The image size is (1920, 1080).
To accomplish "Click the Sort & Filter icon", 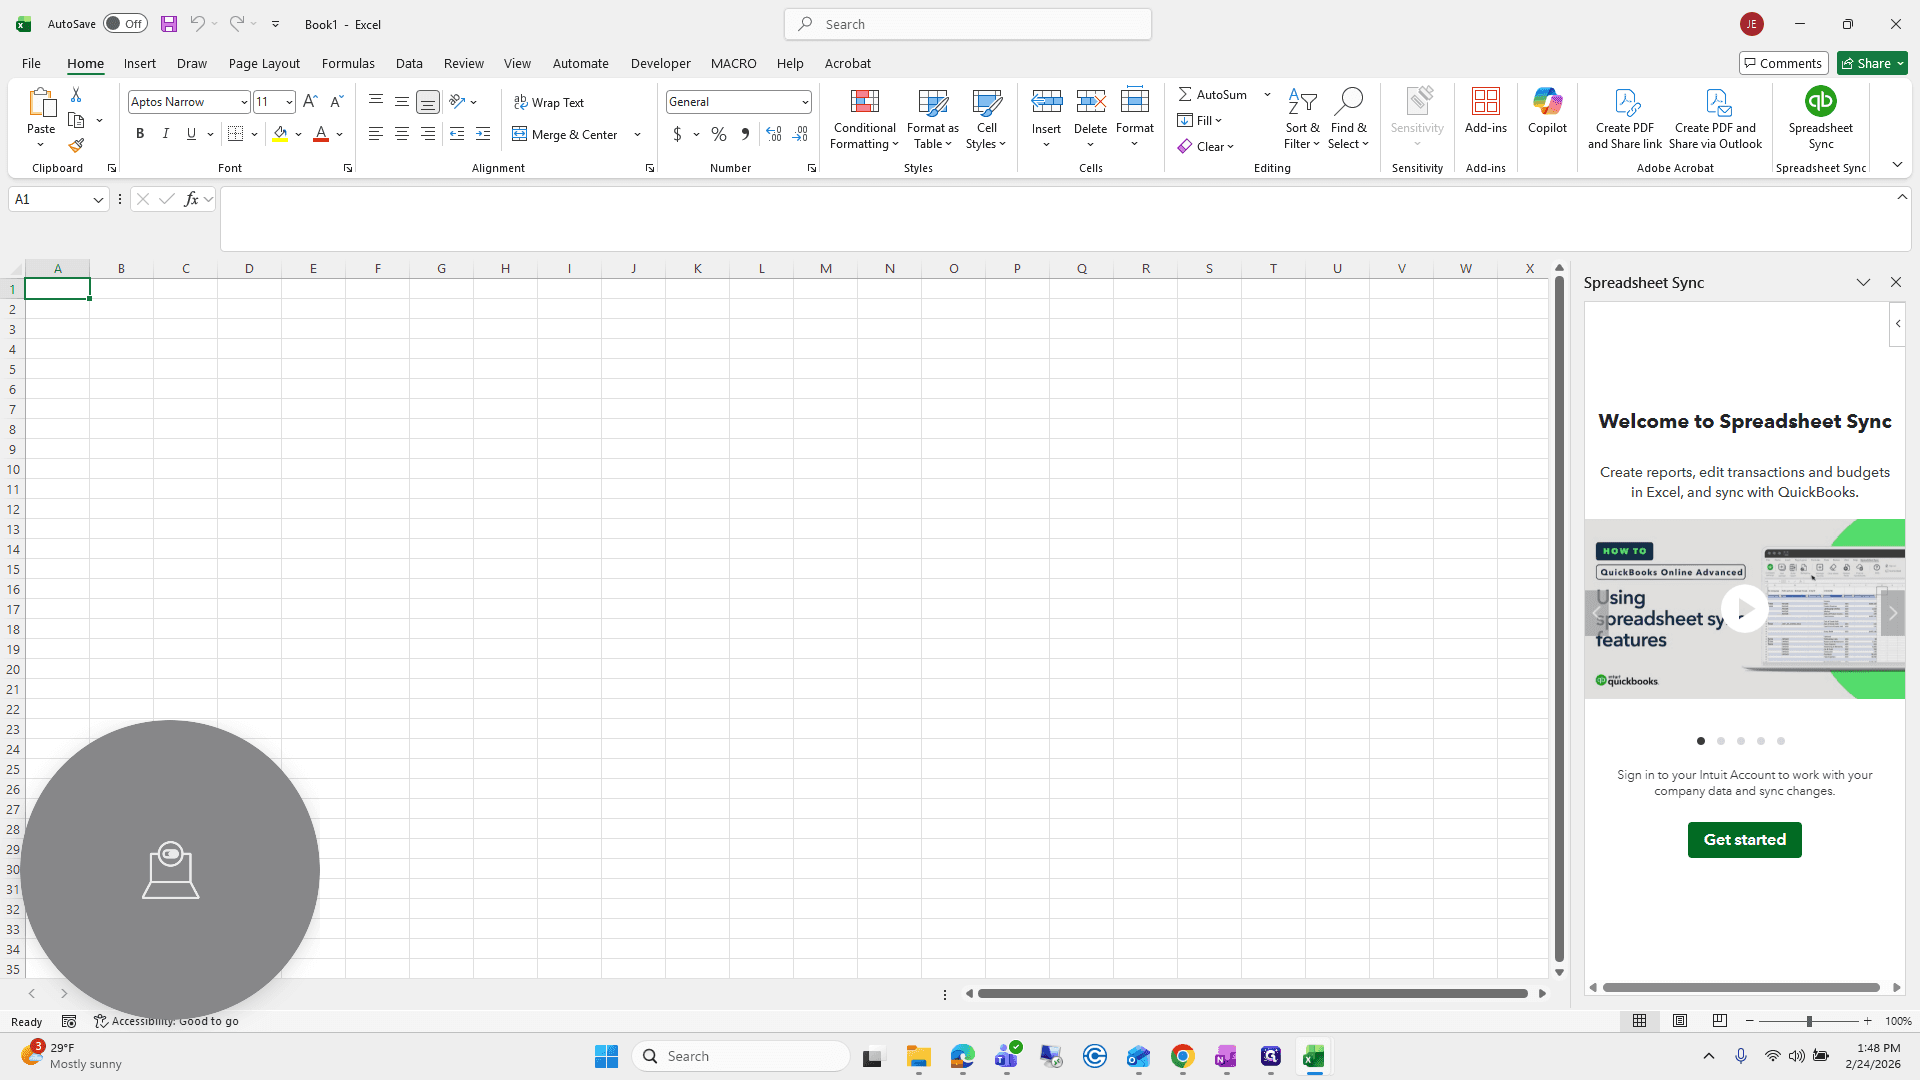I will point(1302,119).
